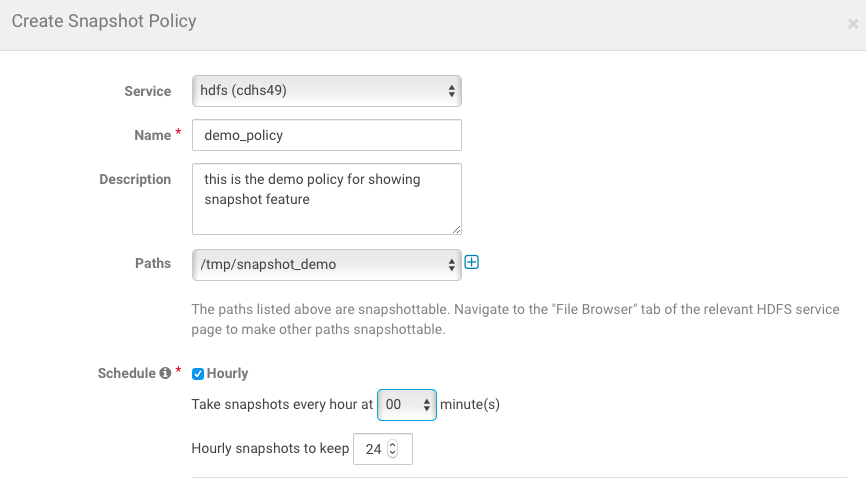Viewport: 866px width, 481px height.
Task: Click the Schedule field label
Action: click(126, 373)
